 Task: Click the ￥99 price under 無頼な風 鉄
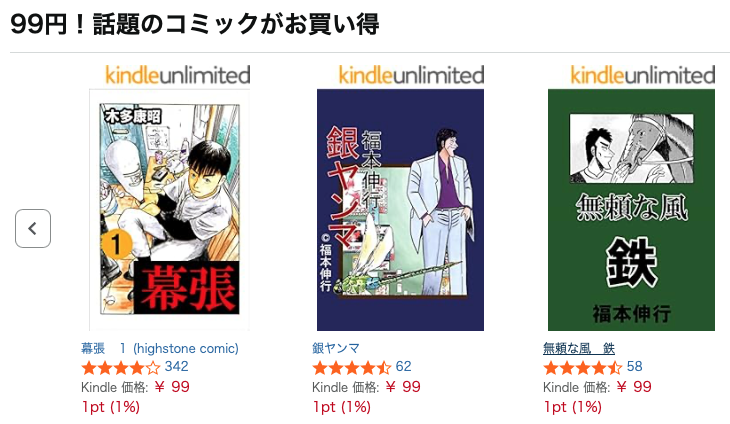tap(634, 387)
